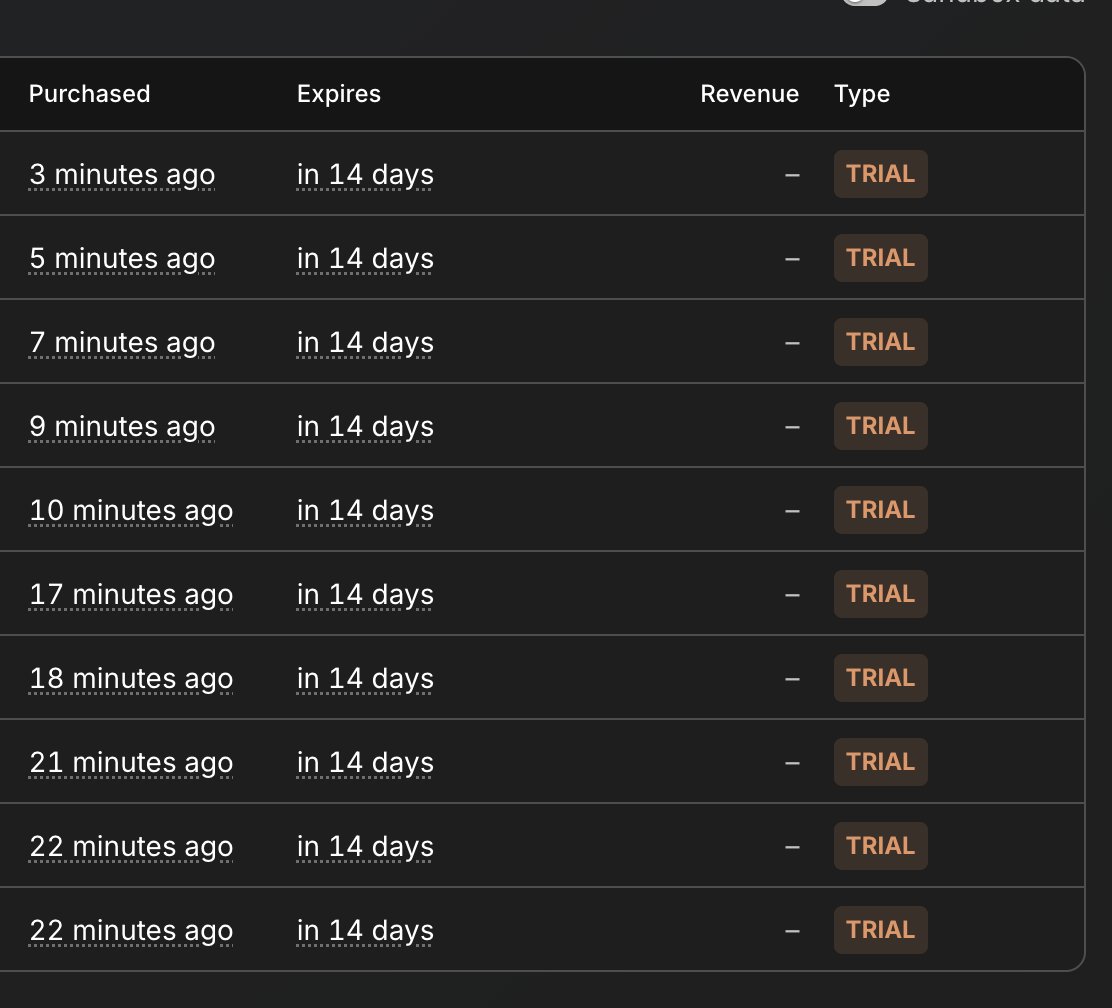Select the '21 minutes ago' purchase time

tap(131, 763)
